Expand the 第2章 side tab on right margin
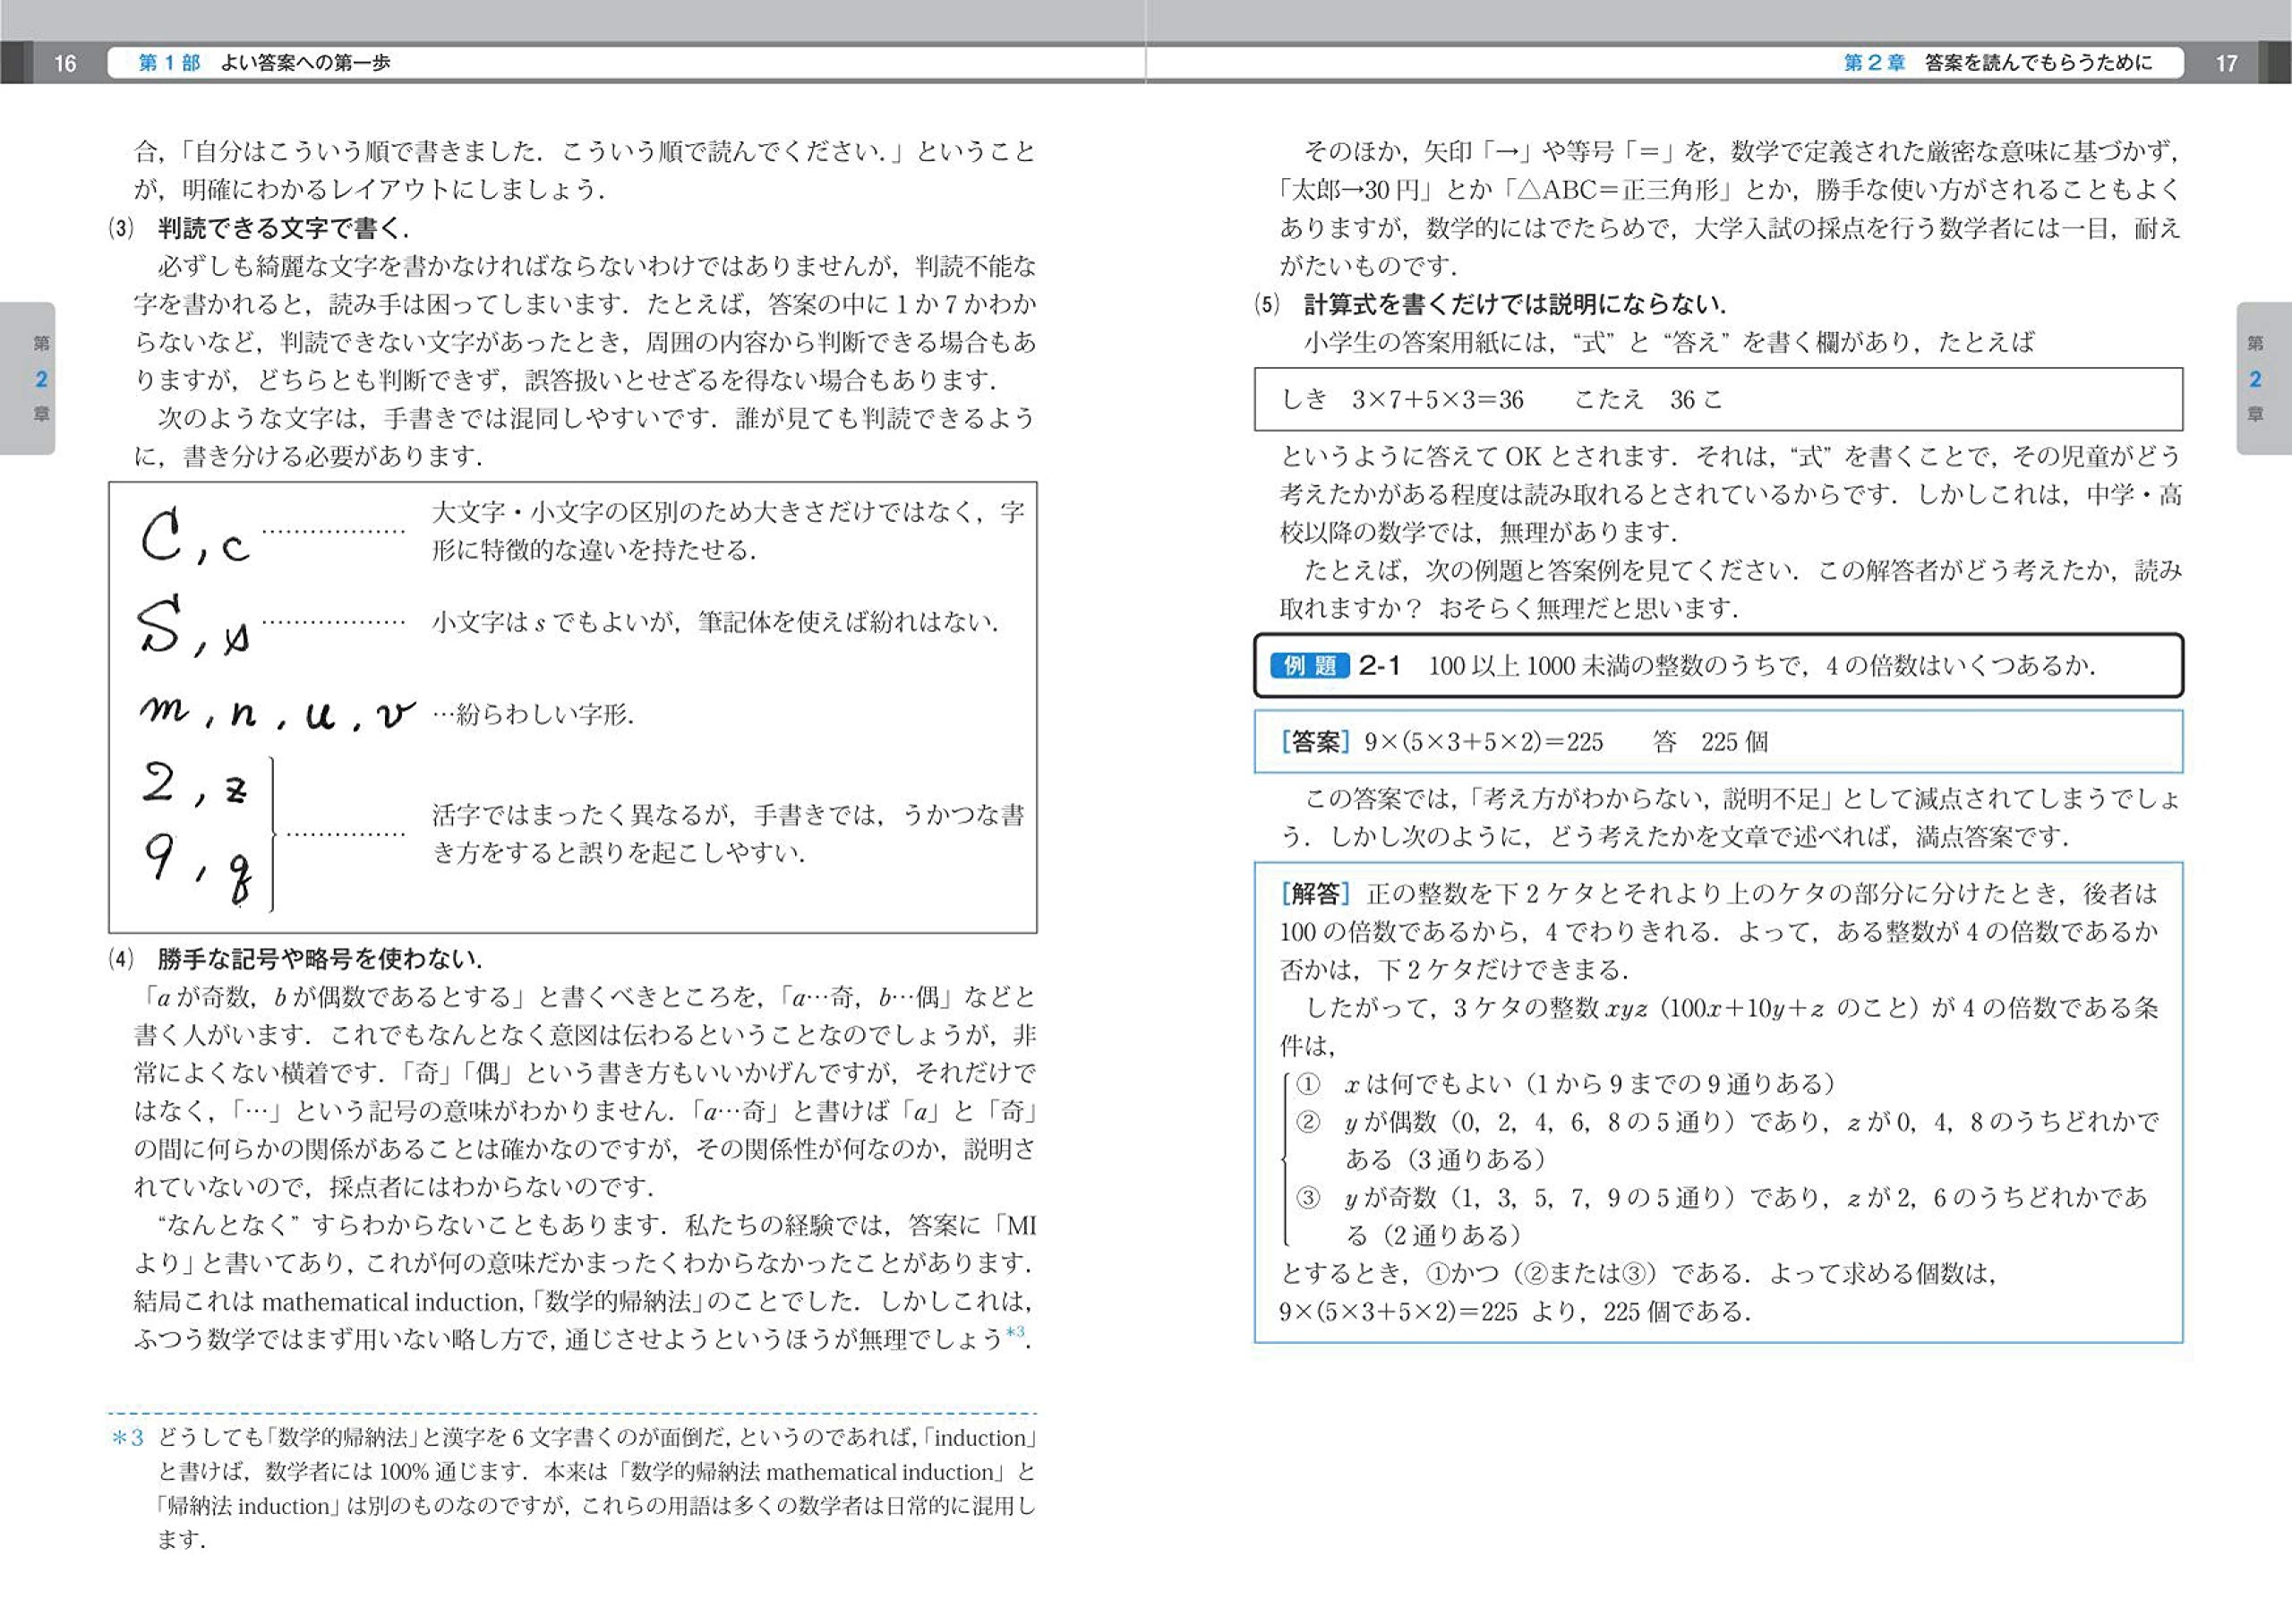 [x=2258, y=380]
